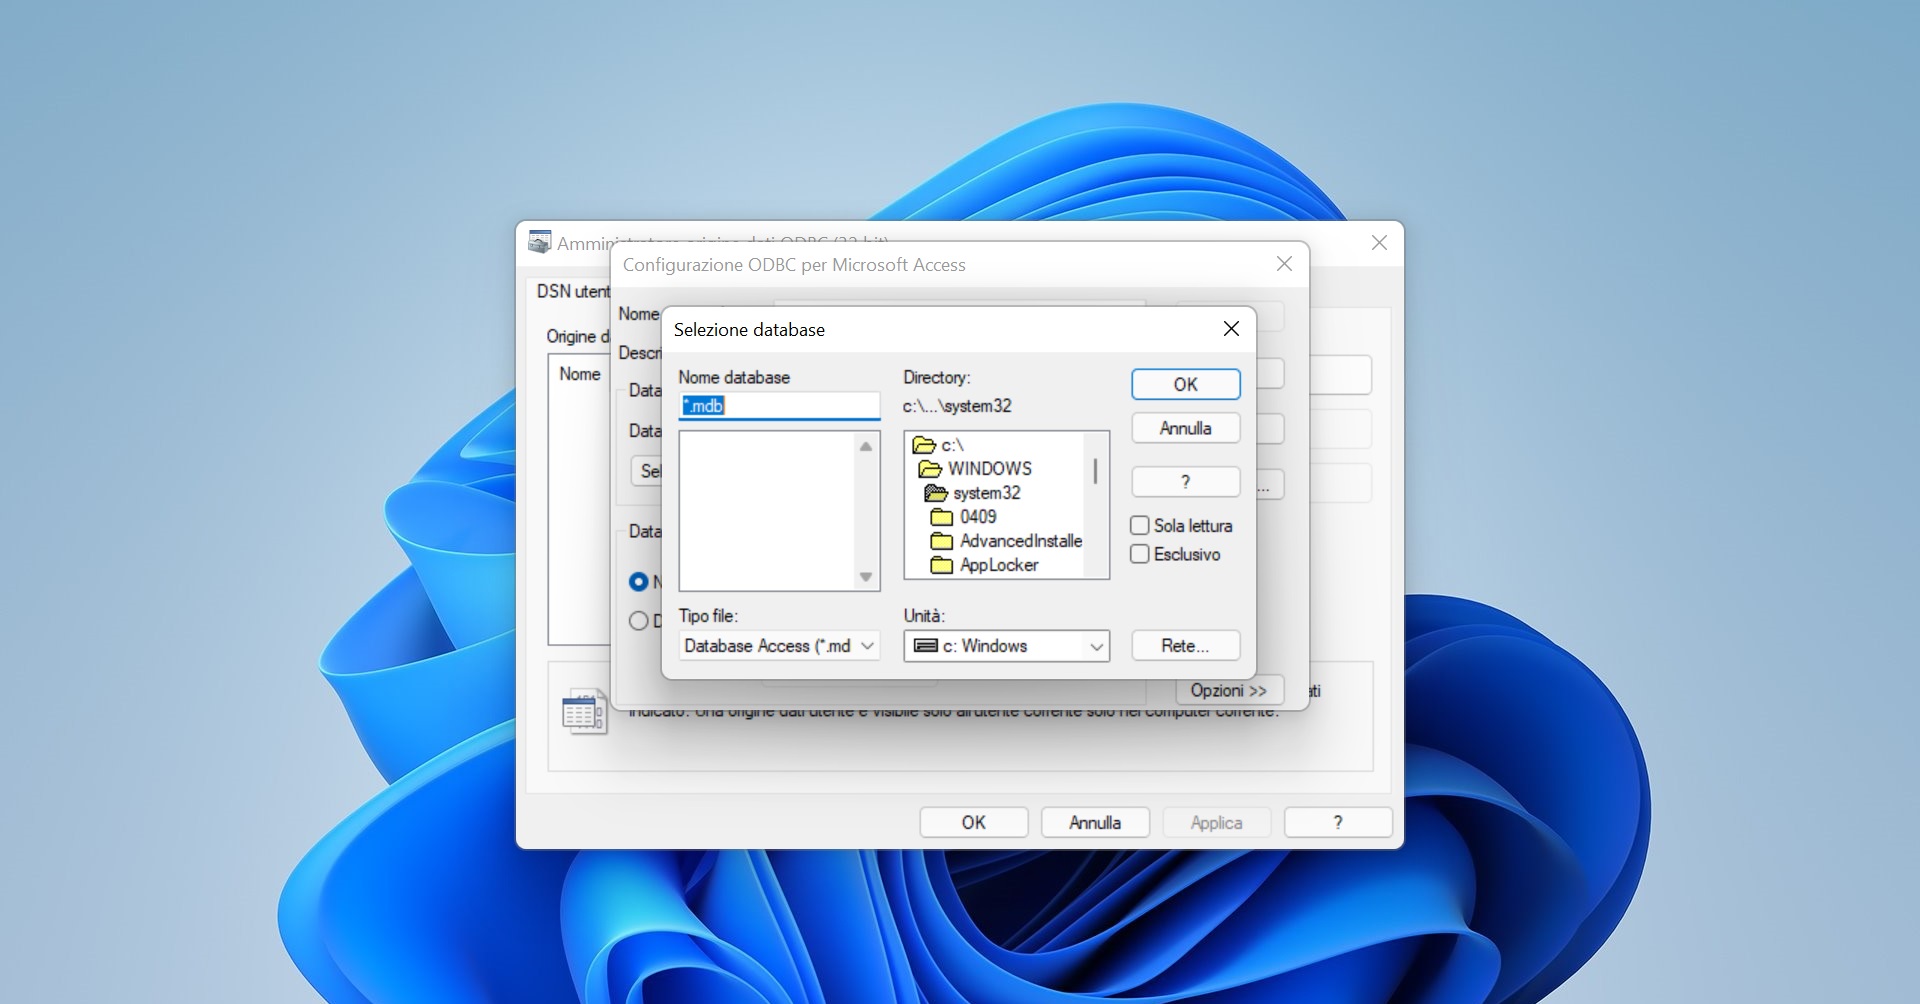
Task: Focus the Nome database text field
Action: 779,406
